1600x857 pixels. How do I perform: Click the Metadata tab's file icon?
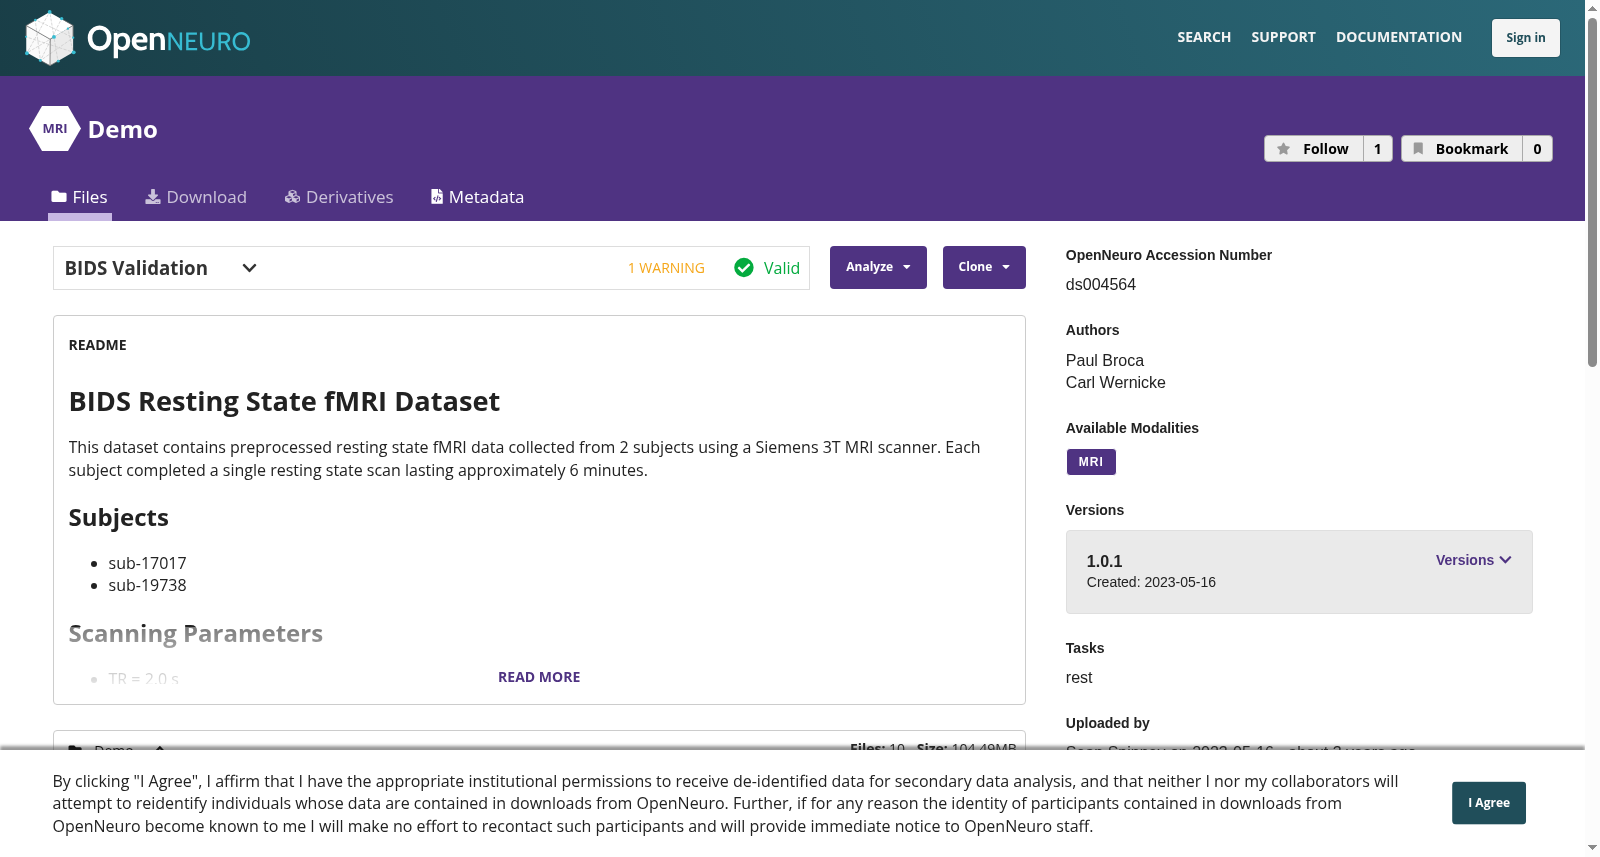click(x=437, y=197)
